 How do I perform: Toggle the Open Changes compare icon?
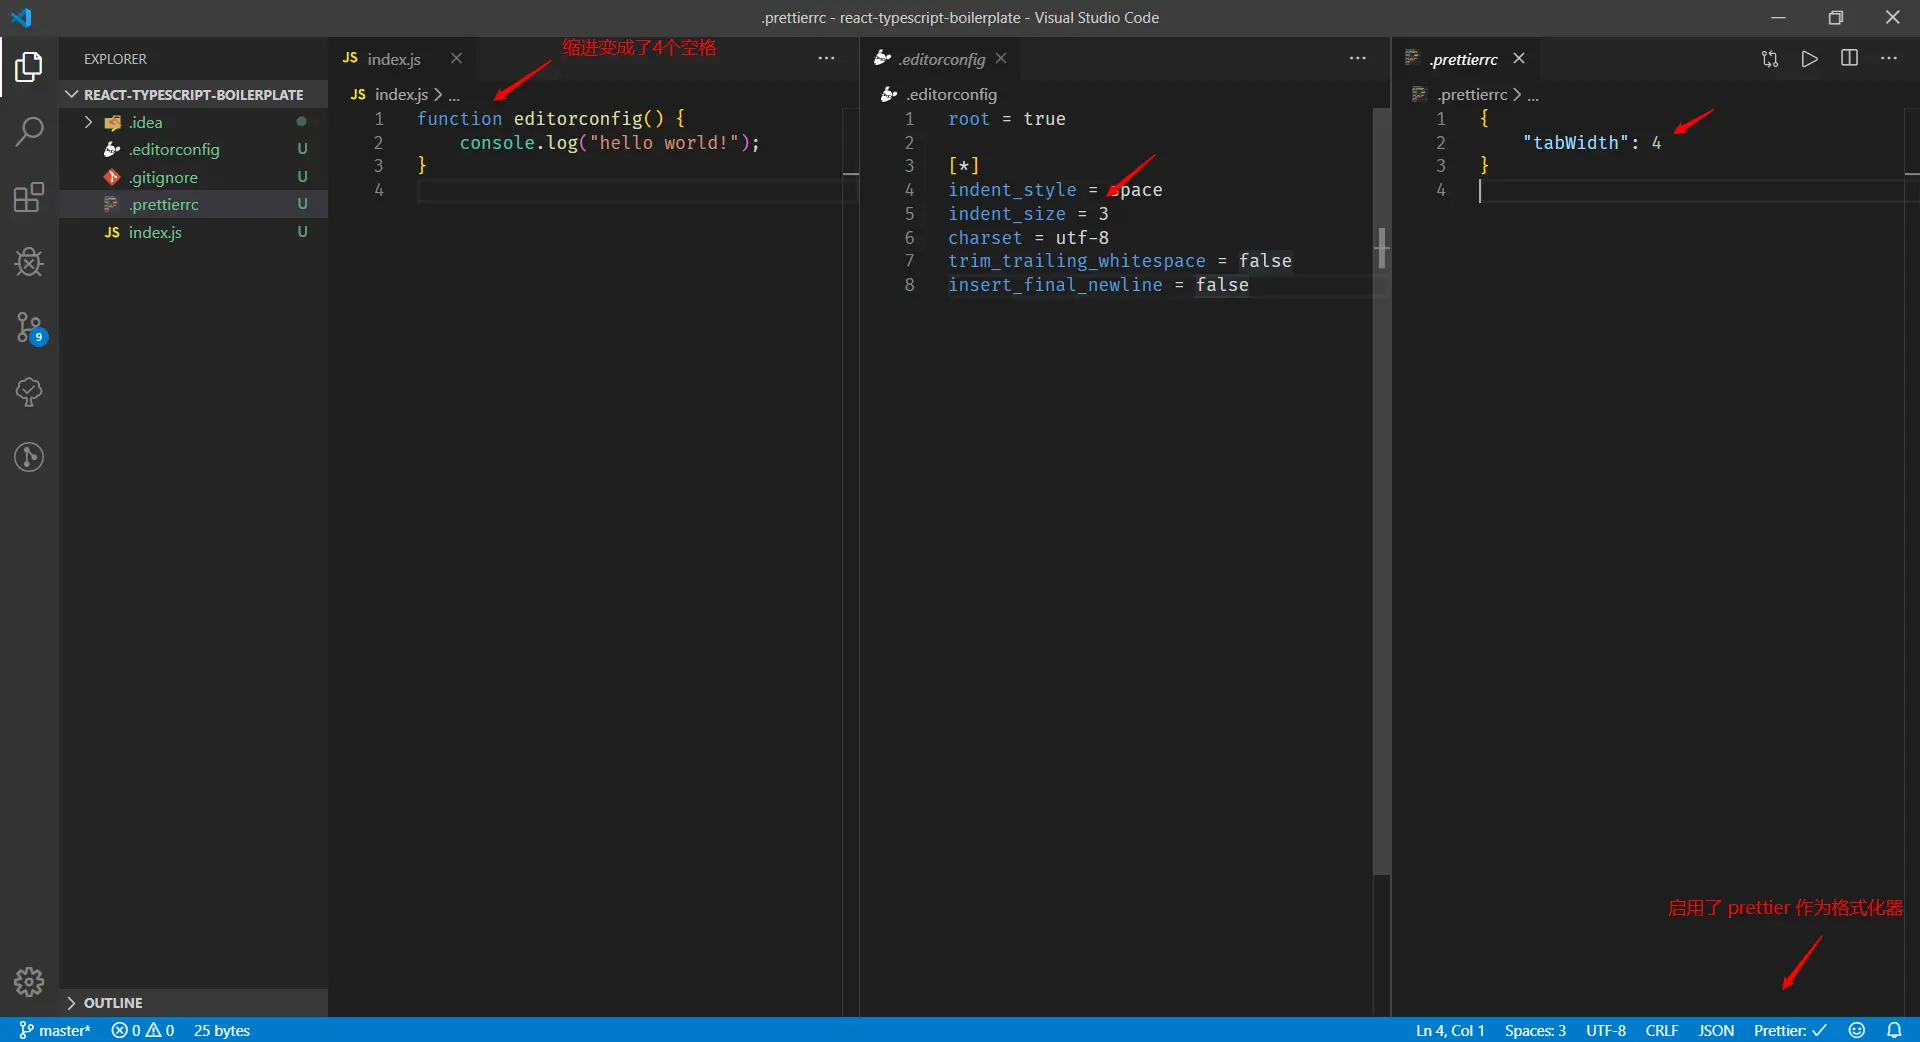click(x=1769, y=59)
